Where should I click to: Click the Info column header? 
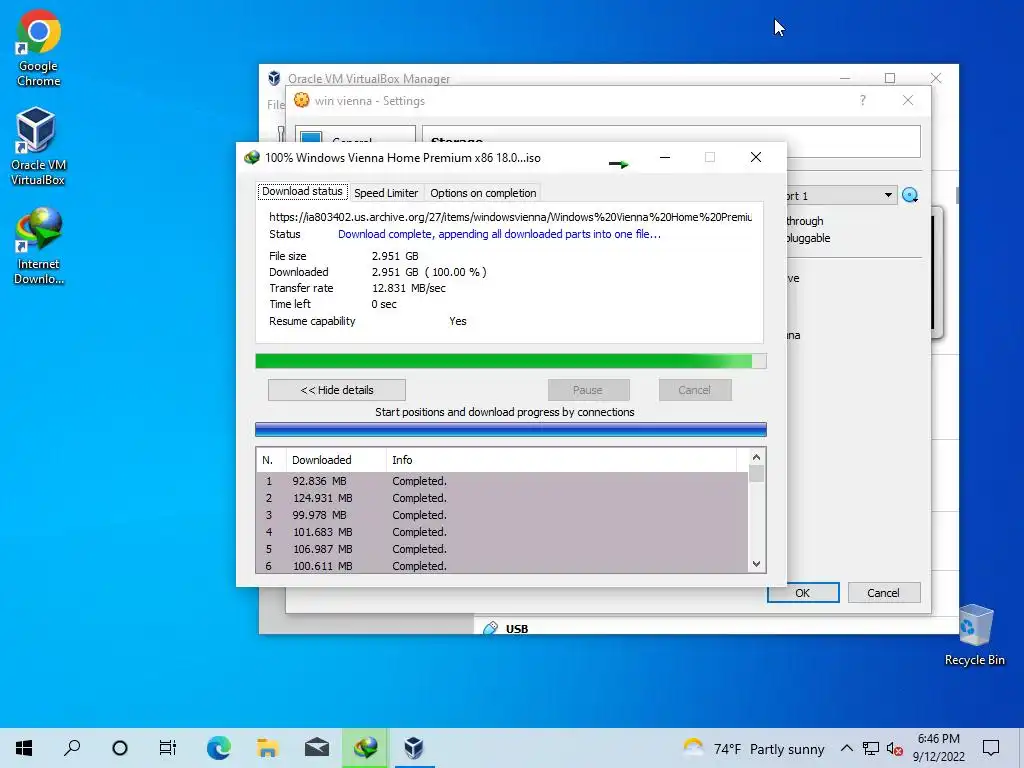[562, 460]
